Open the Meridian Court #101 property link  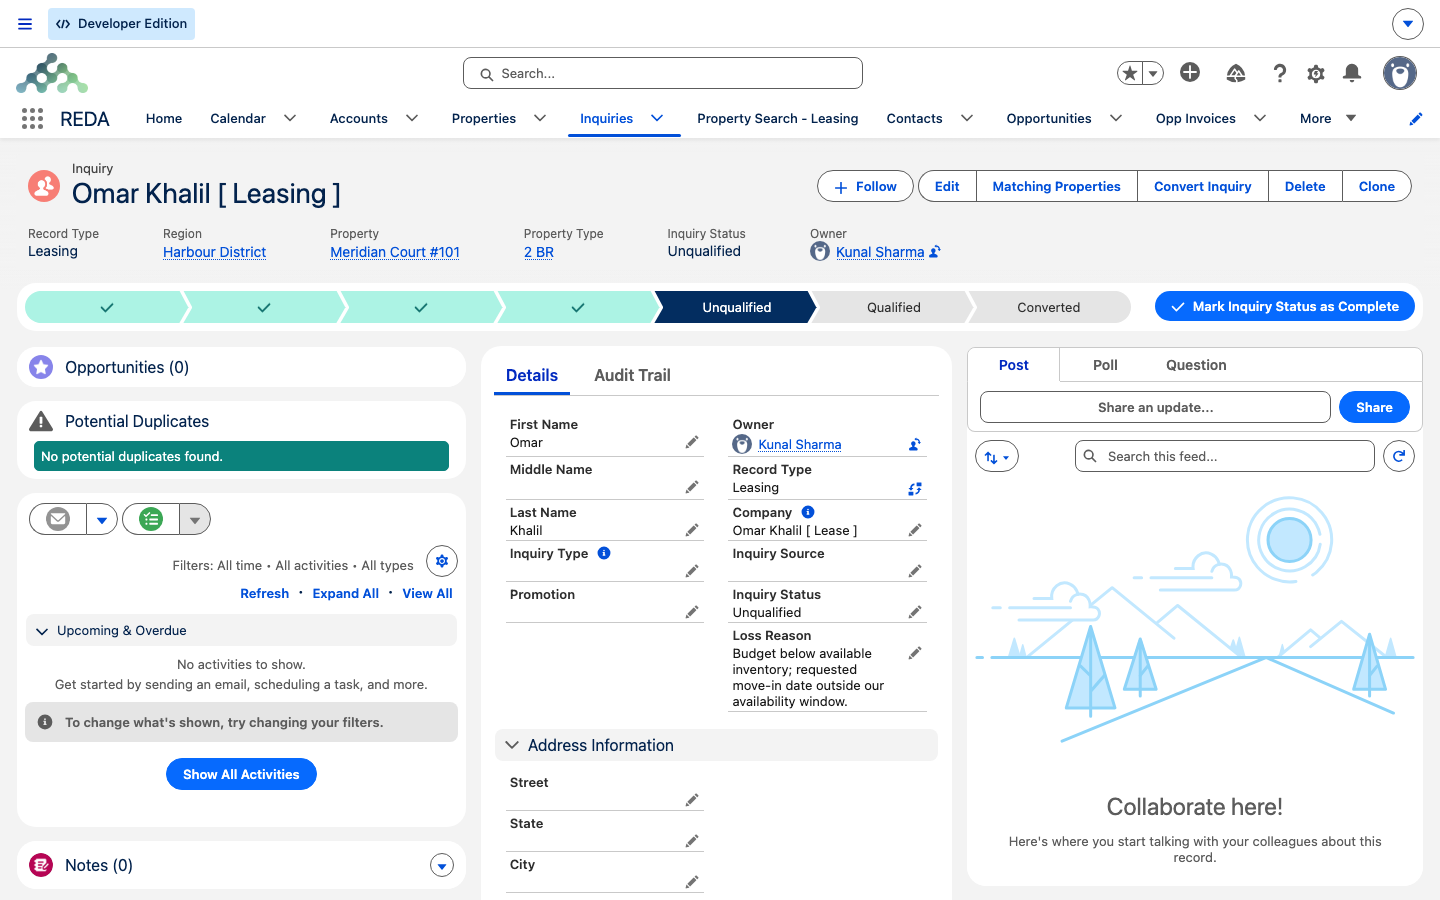pos(395,252)
